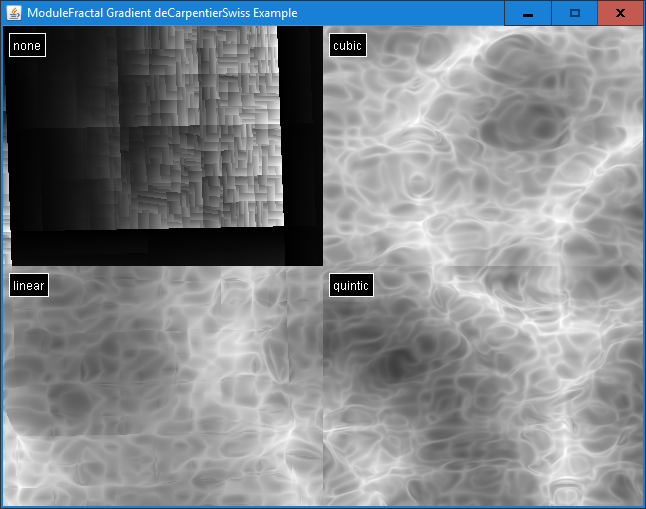Click the window title text in title bar

tap(155, 13)
